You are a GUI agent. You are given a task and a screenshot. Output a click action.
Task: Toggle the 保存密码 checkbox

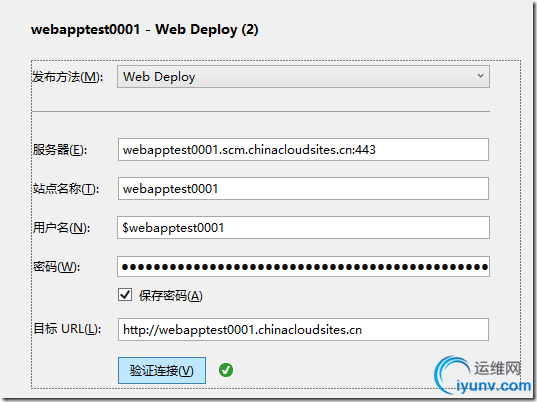tap(125, 295)
